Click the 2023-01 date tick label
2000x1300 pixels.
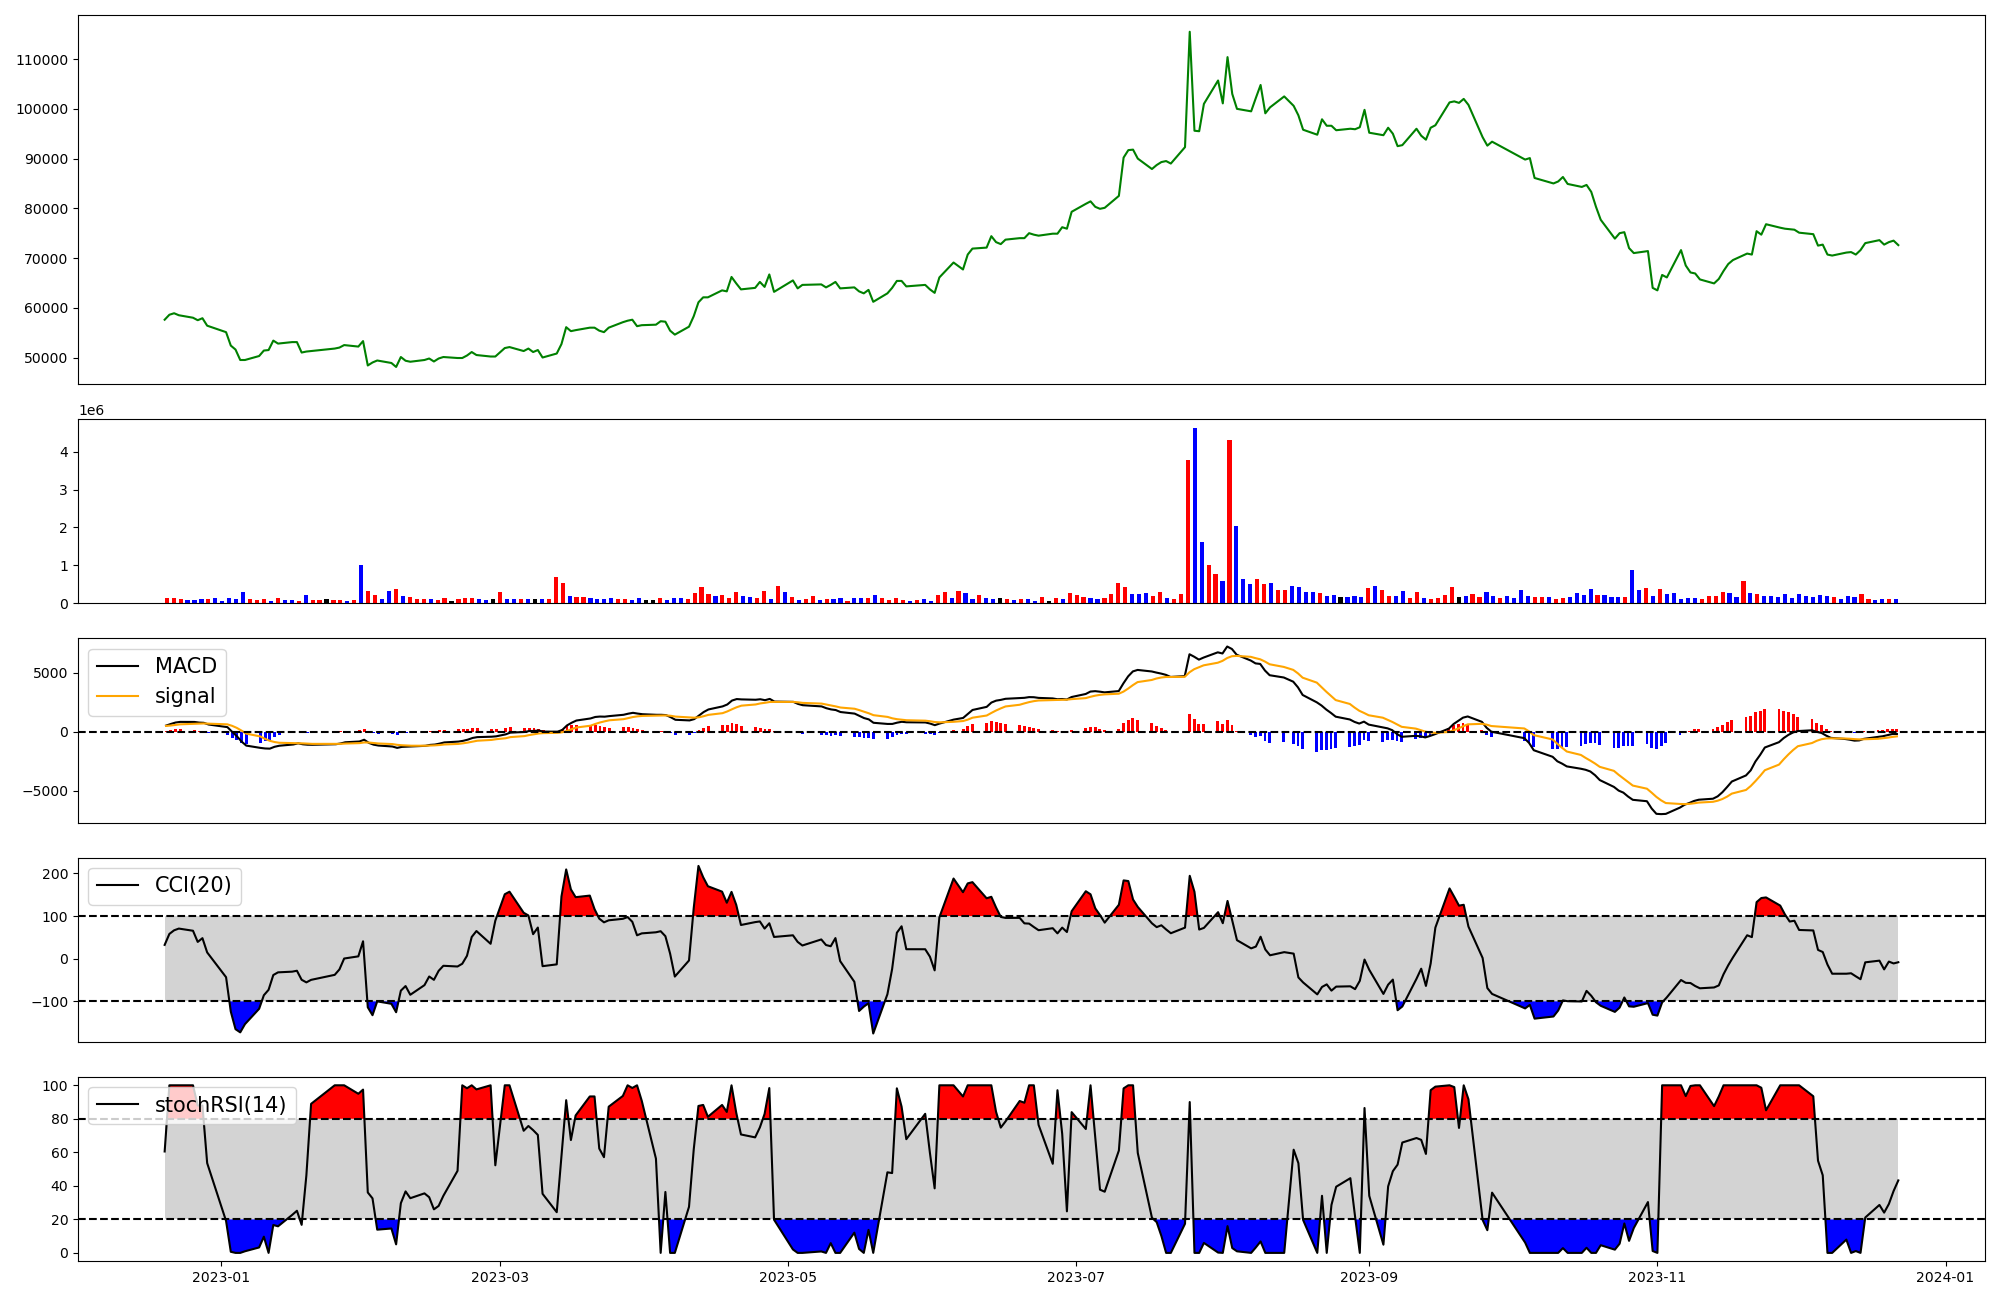coord(220,1277)
